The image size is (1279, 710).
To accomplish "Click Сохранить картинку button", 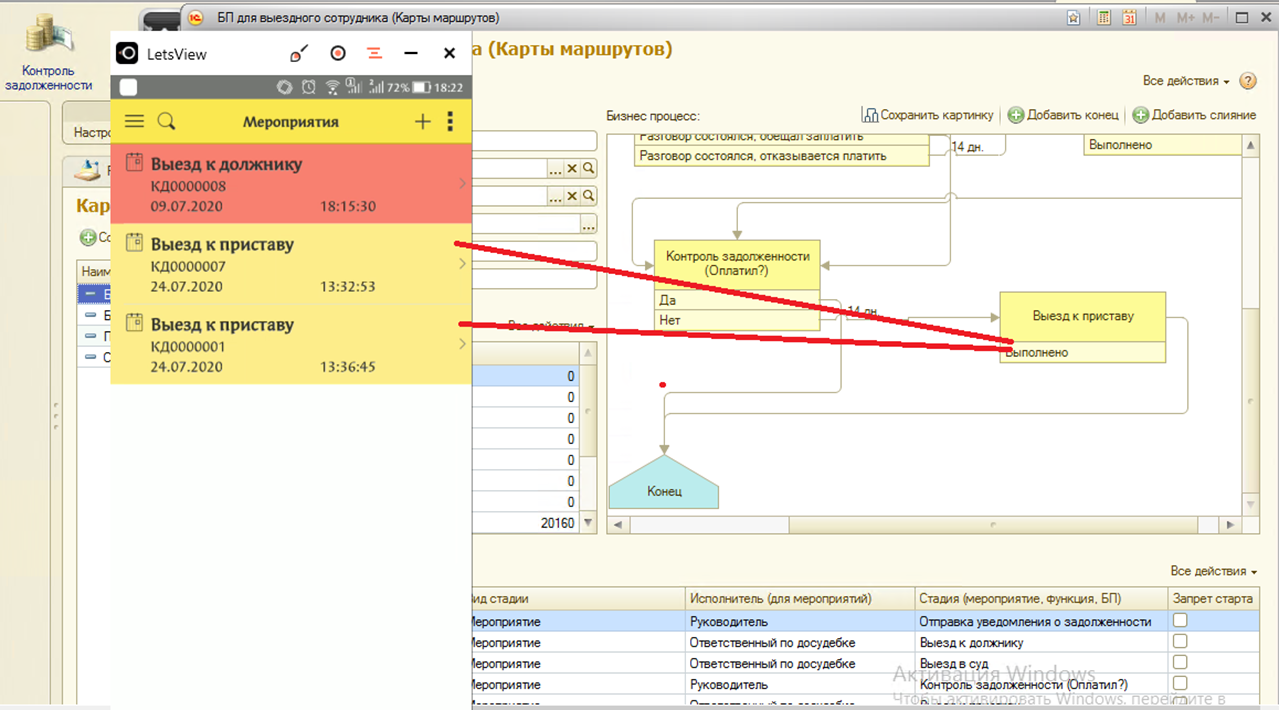I will pyautogui.click(x=929, y=115).
